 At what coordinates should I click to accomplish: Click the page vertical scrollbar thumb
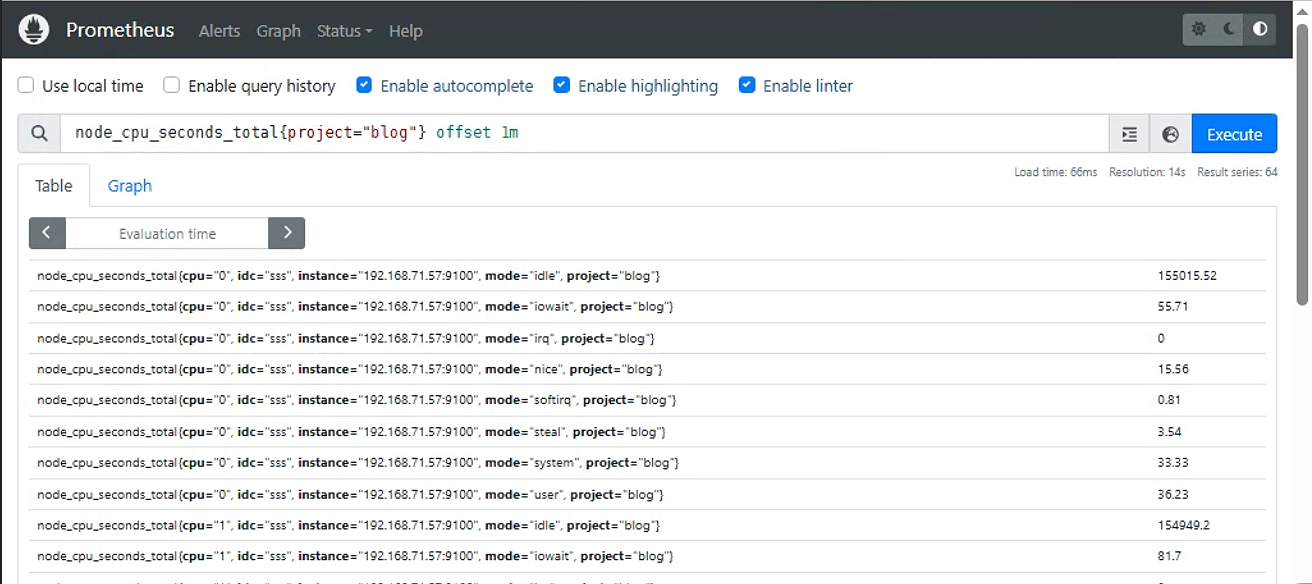coord(1302,165)
